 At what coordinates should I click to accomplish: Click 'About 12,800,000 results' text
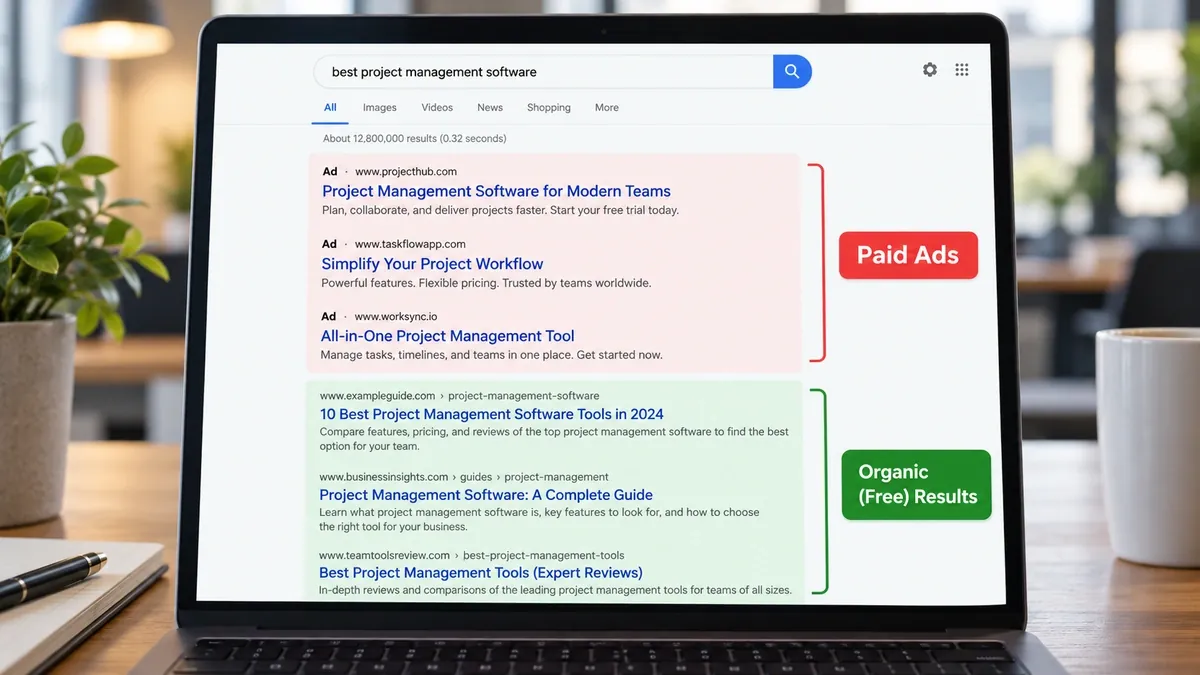pyautogui.click(x=414, y=138)
